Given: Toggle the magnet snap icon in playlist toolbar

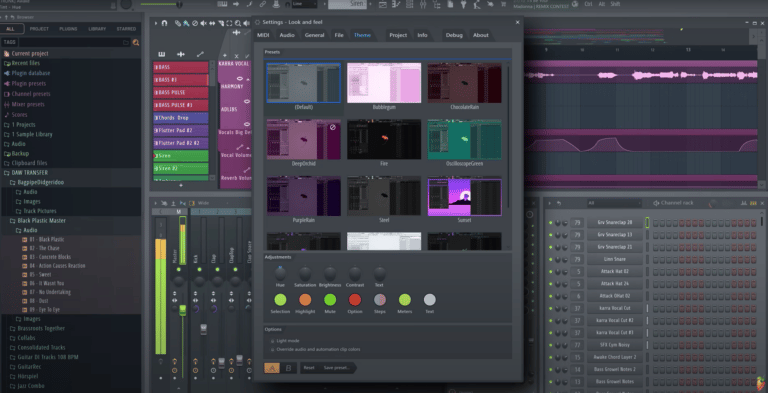Looking at the screenshot, I should pos(164,23).
